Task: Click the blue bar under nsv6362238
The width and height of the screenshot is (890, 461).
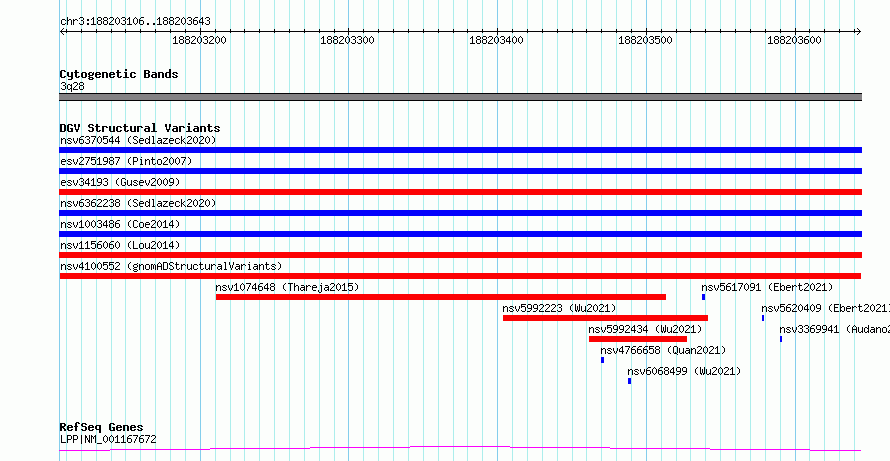Action: point(460,213)
